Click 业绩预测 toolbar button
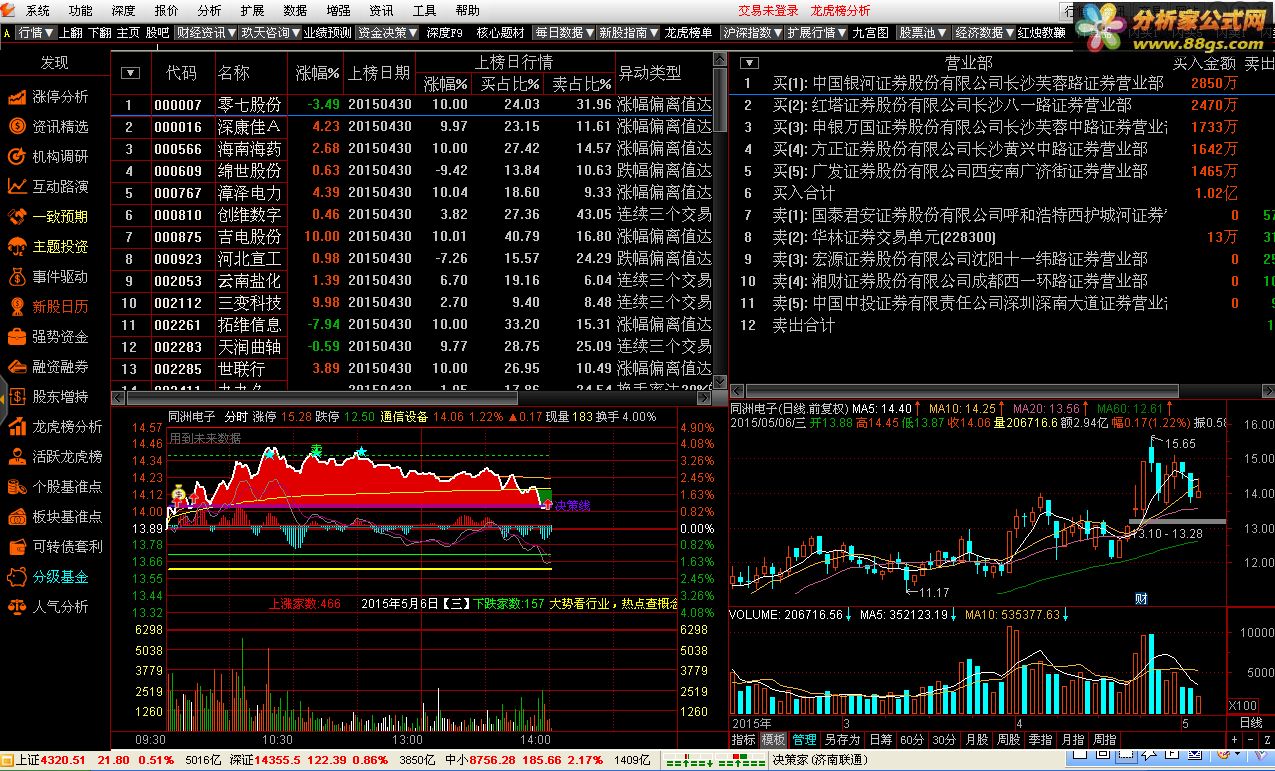 328,32
